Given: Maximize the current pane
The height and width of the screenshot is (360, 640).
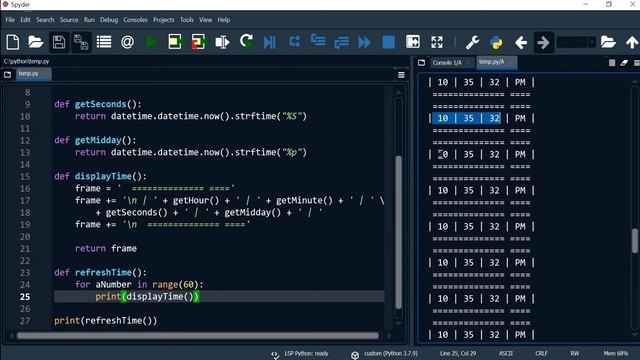Looking at the screenshot, I should [x=413, y=42].
